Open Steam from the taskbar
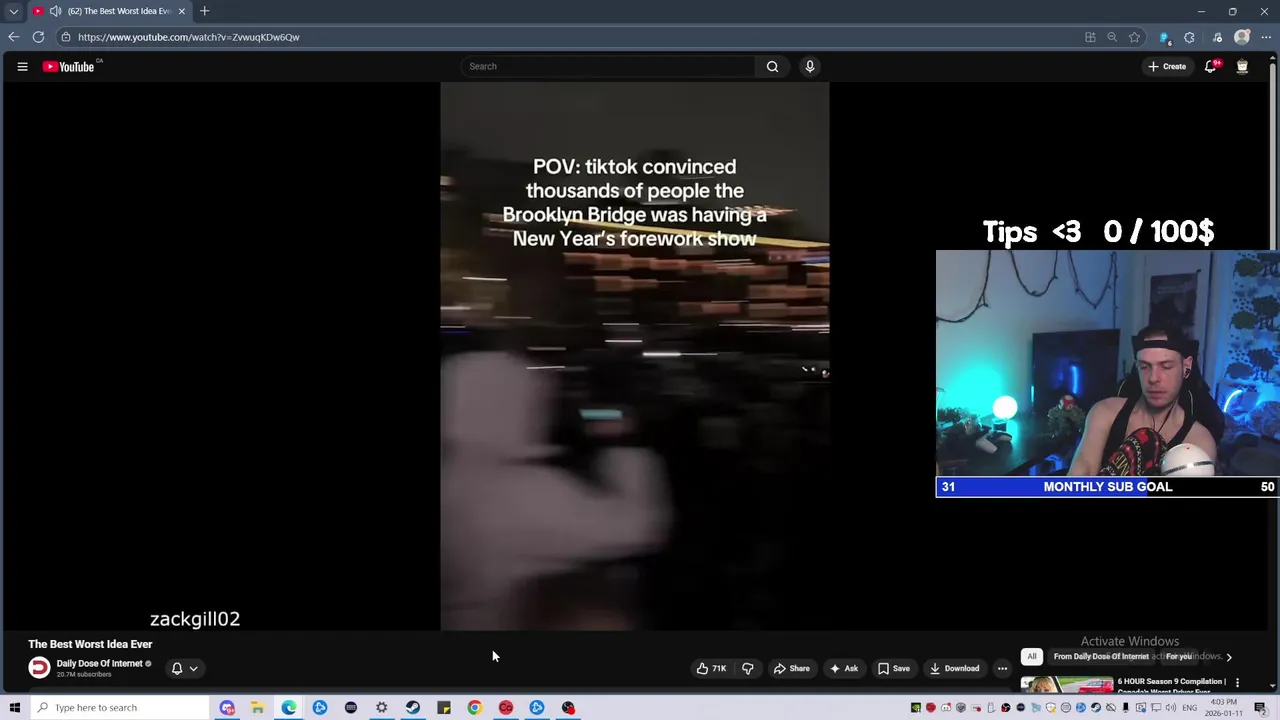Image resolution: width=1280 pixels, height=720 pixels. pyautogui.click(x=413, y=708)
